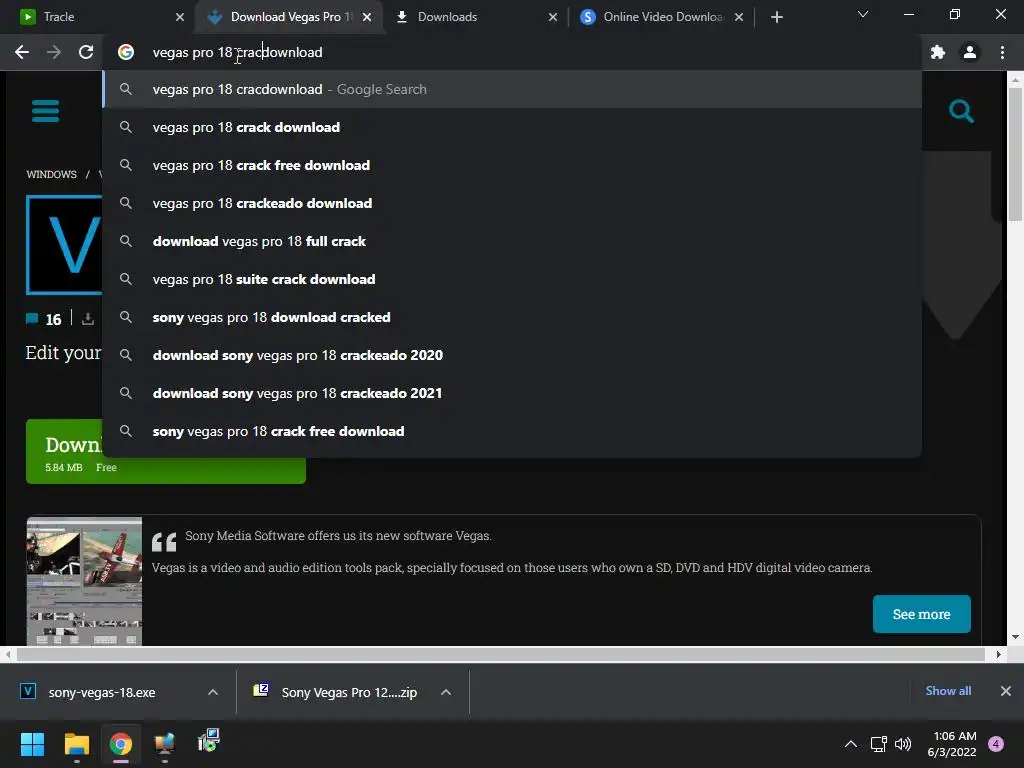The height and width of the screenshot is (768, 1024).
Task: Click the horizontal scrollbar left arrow
Action: (7, 654)
